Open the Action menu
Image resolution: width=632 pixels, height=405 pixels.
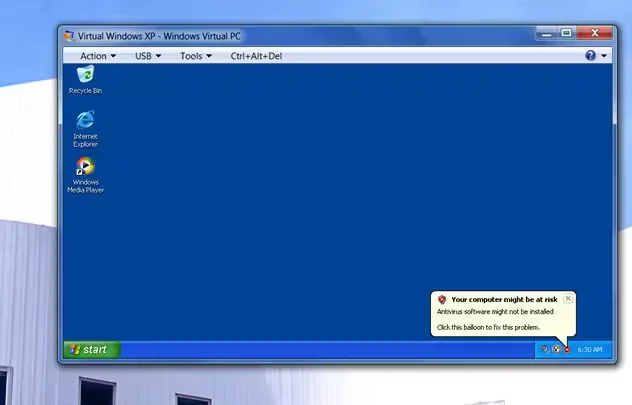tap(98, 56)
